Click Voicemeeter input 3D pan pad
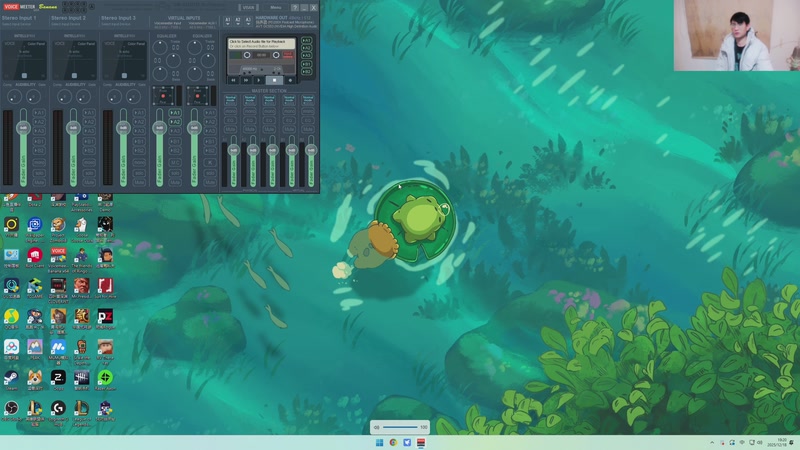This screenshot has height=450, width=800. [x=163, y=96]
